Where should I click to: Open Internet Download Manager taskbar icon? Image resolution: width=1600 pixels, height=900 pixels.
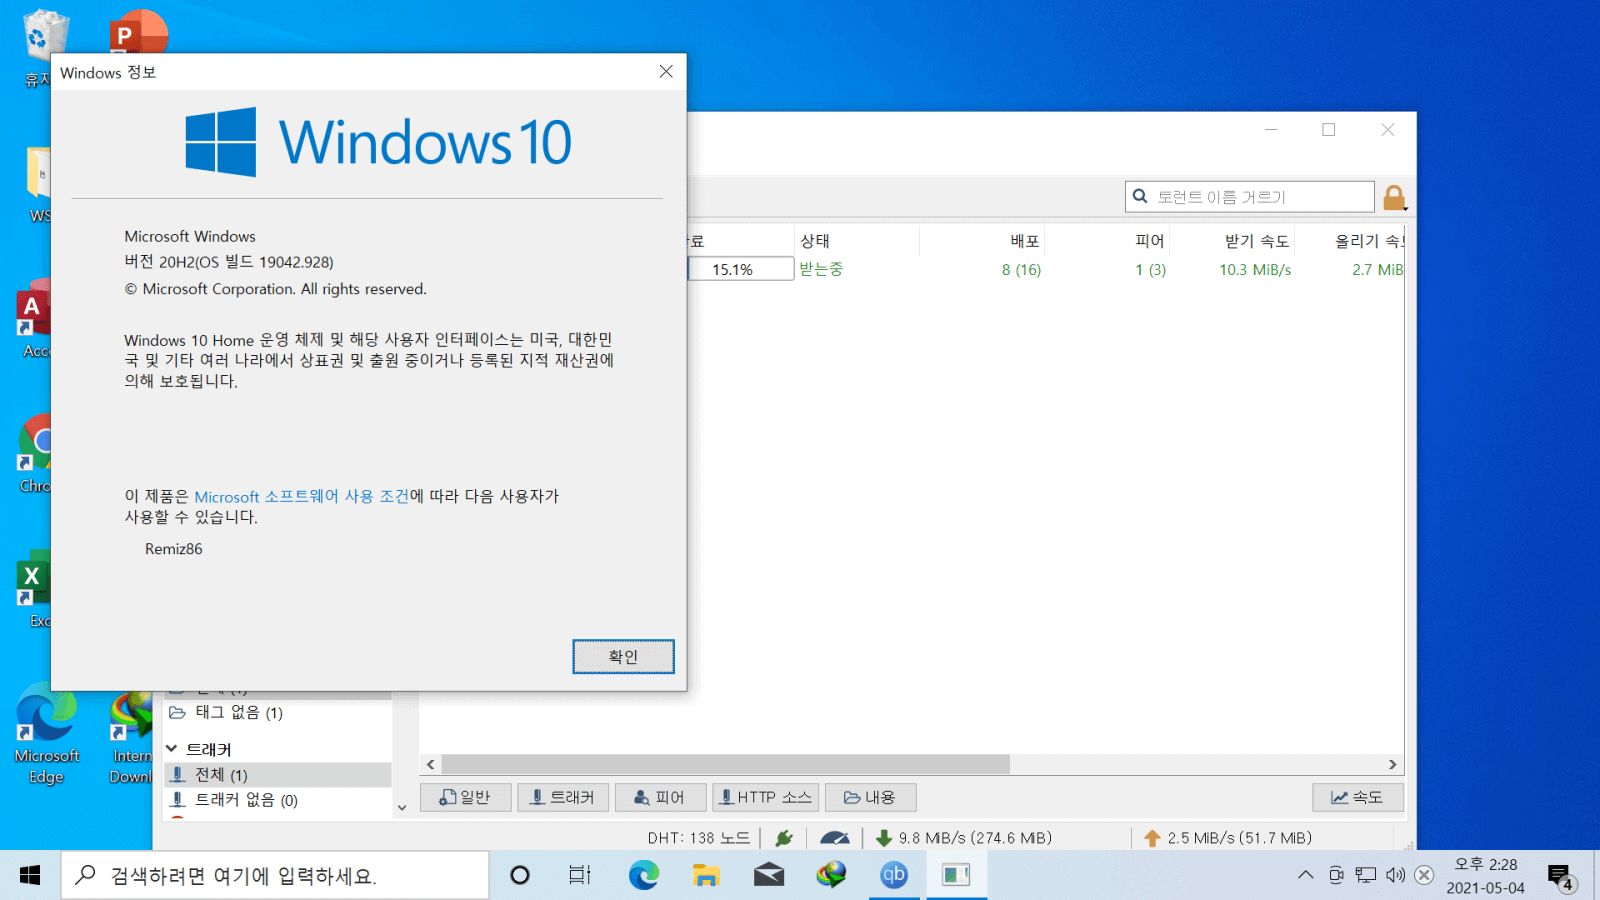coord(831,876)
